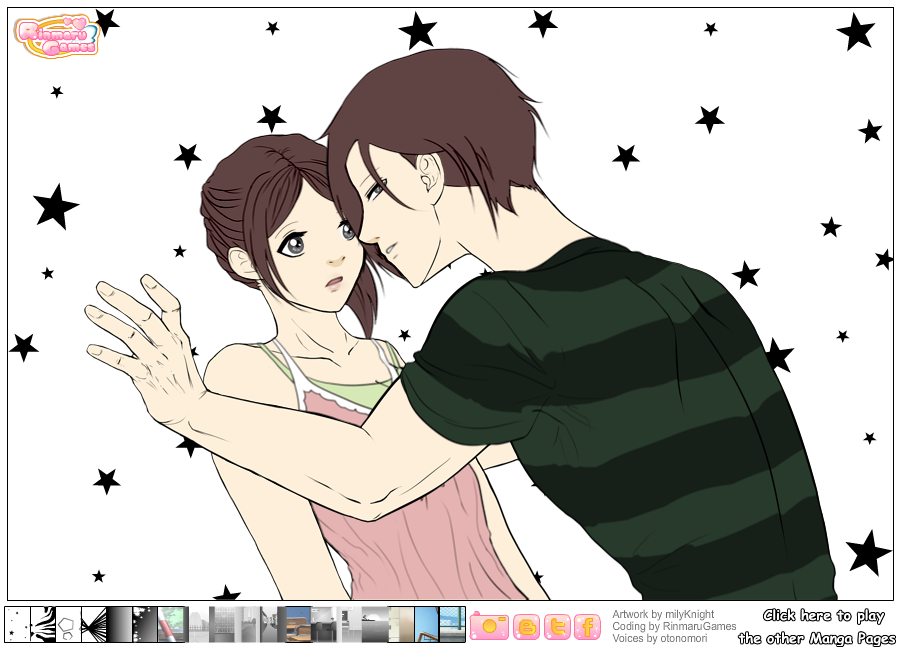Click the "Artwork by milyKnight" credit

coord(663,614)
